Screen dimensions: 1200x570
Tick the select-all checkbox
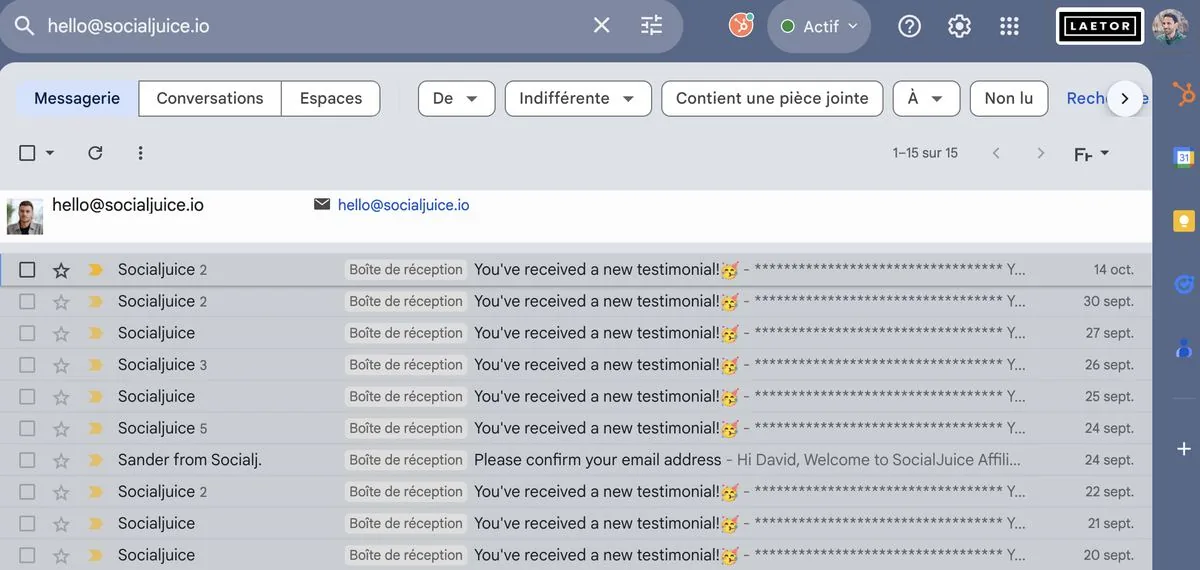point(28,153)
